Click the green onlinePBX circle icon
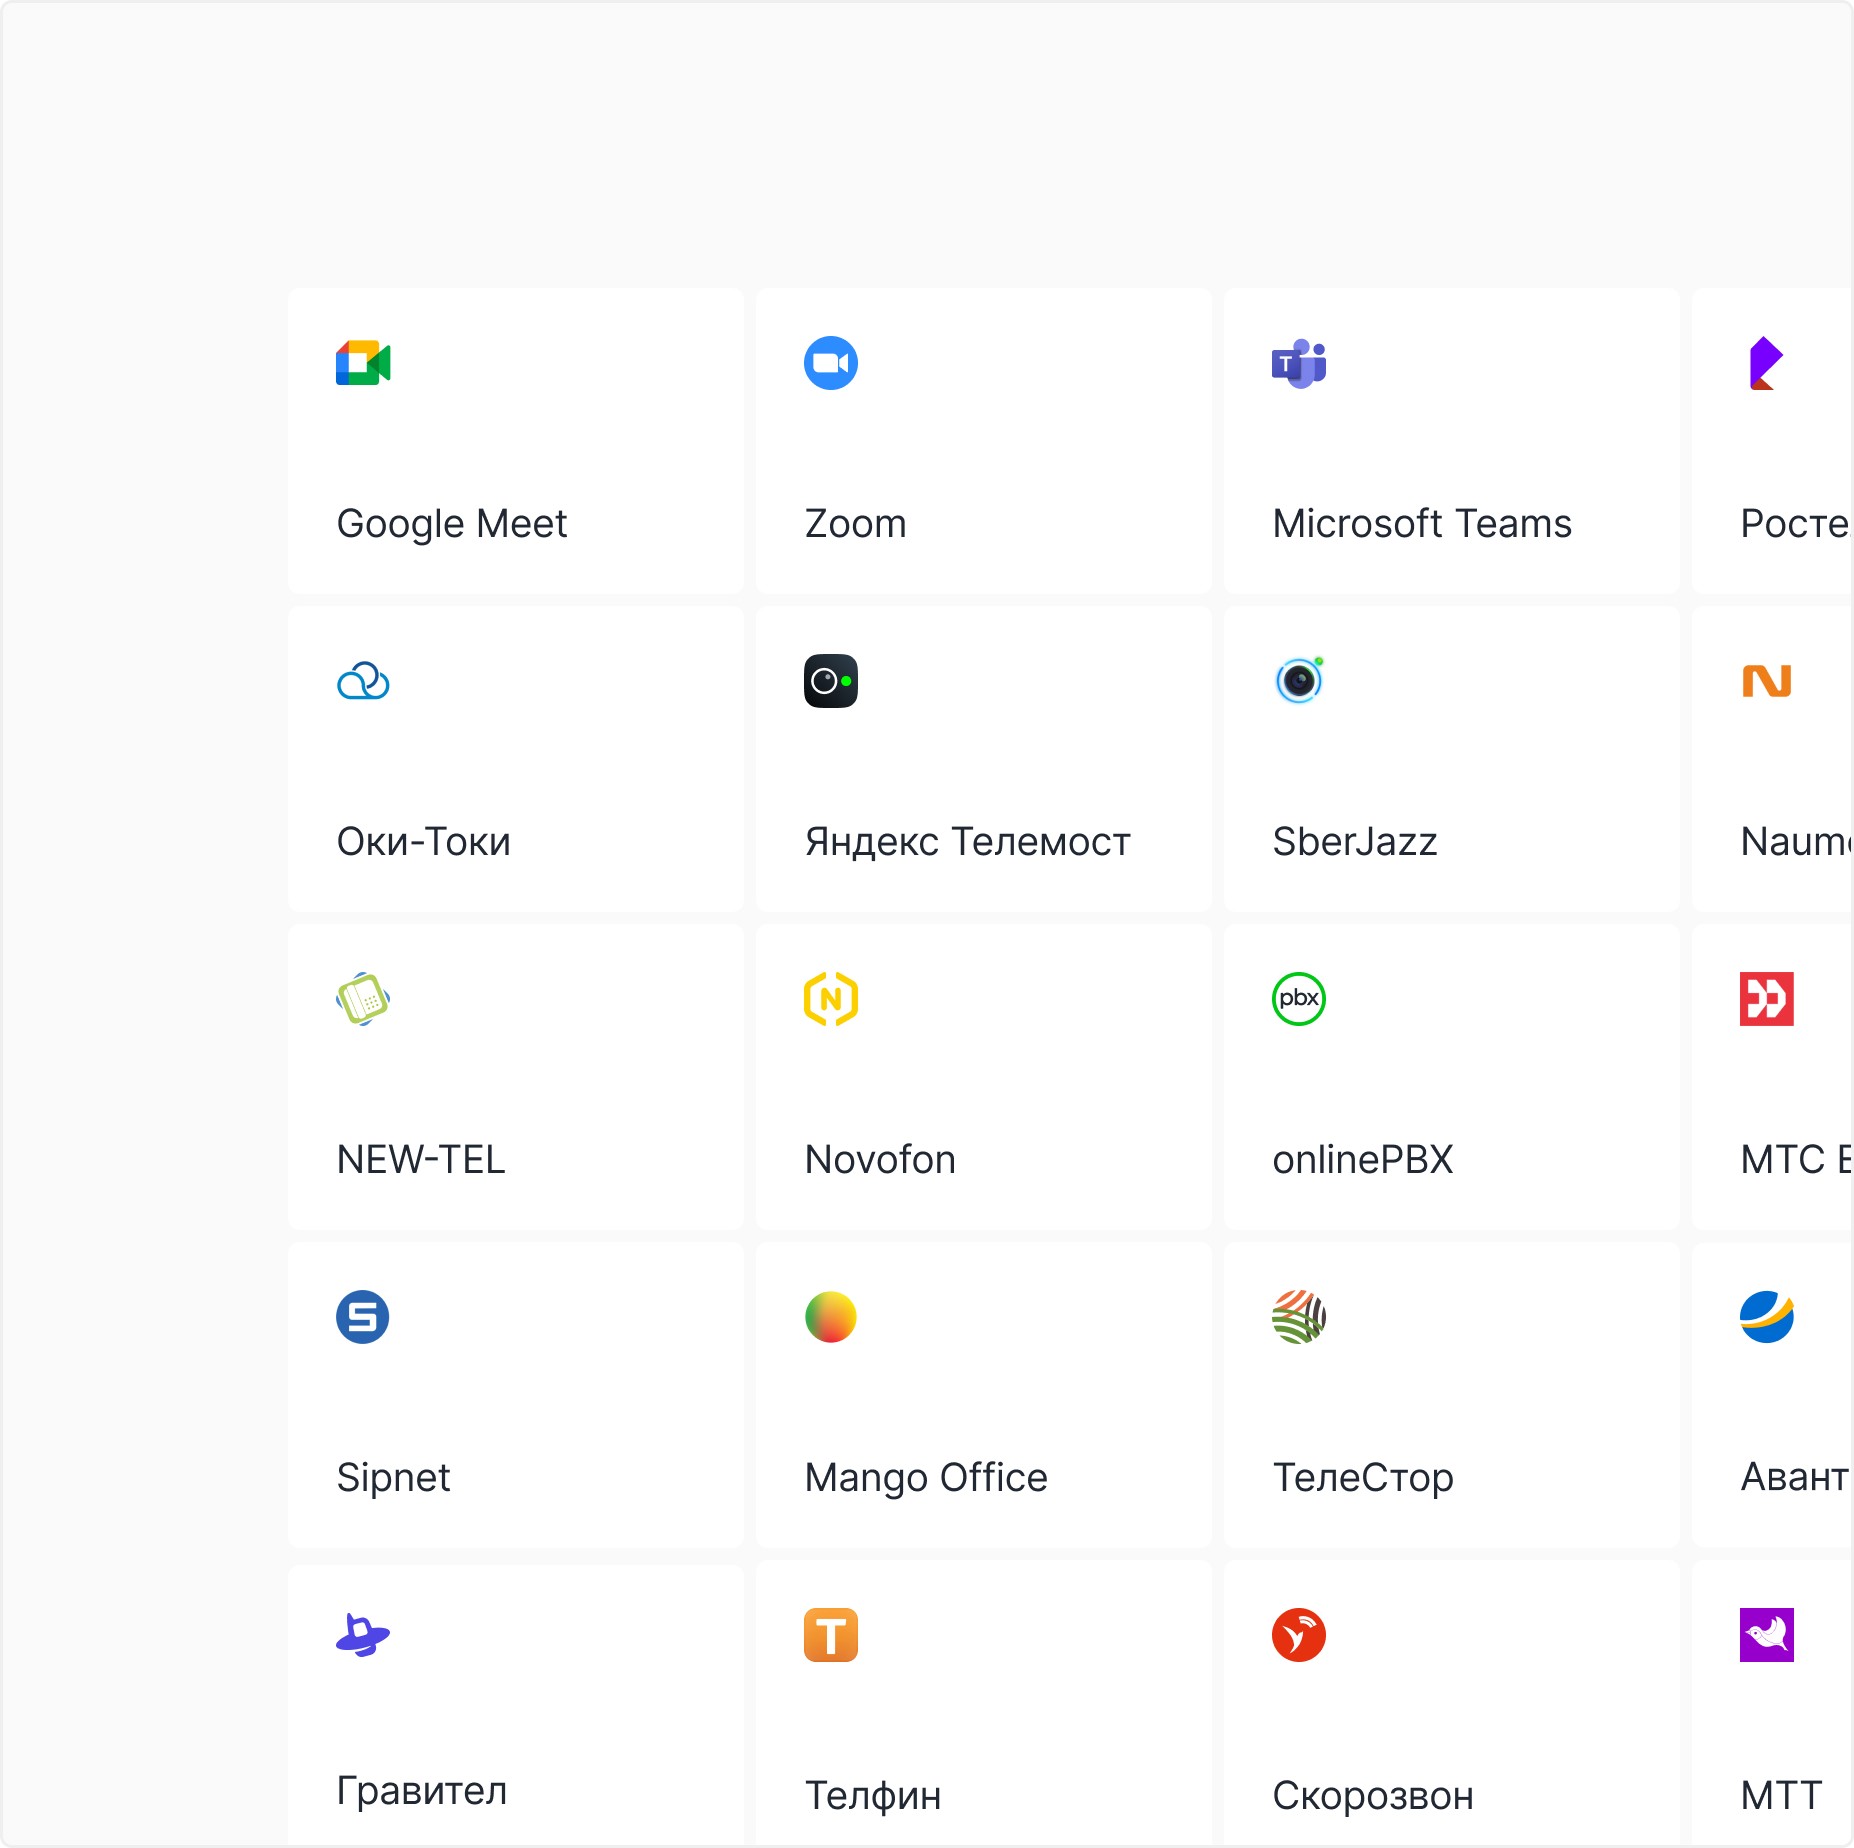The width and height of the screenshot is (1854, 1848). tap(1299, 999)
